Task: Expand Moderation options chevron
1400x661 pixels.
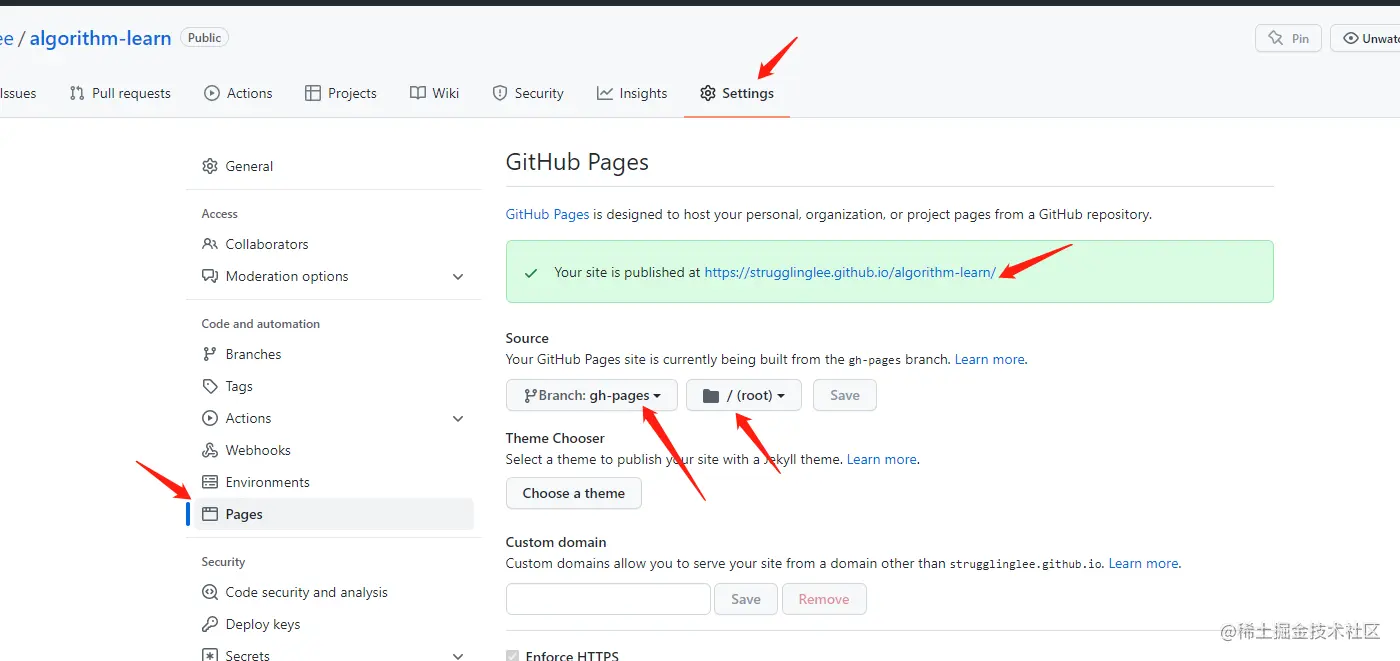Action: pyautogui.click(x=458, y=276)
